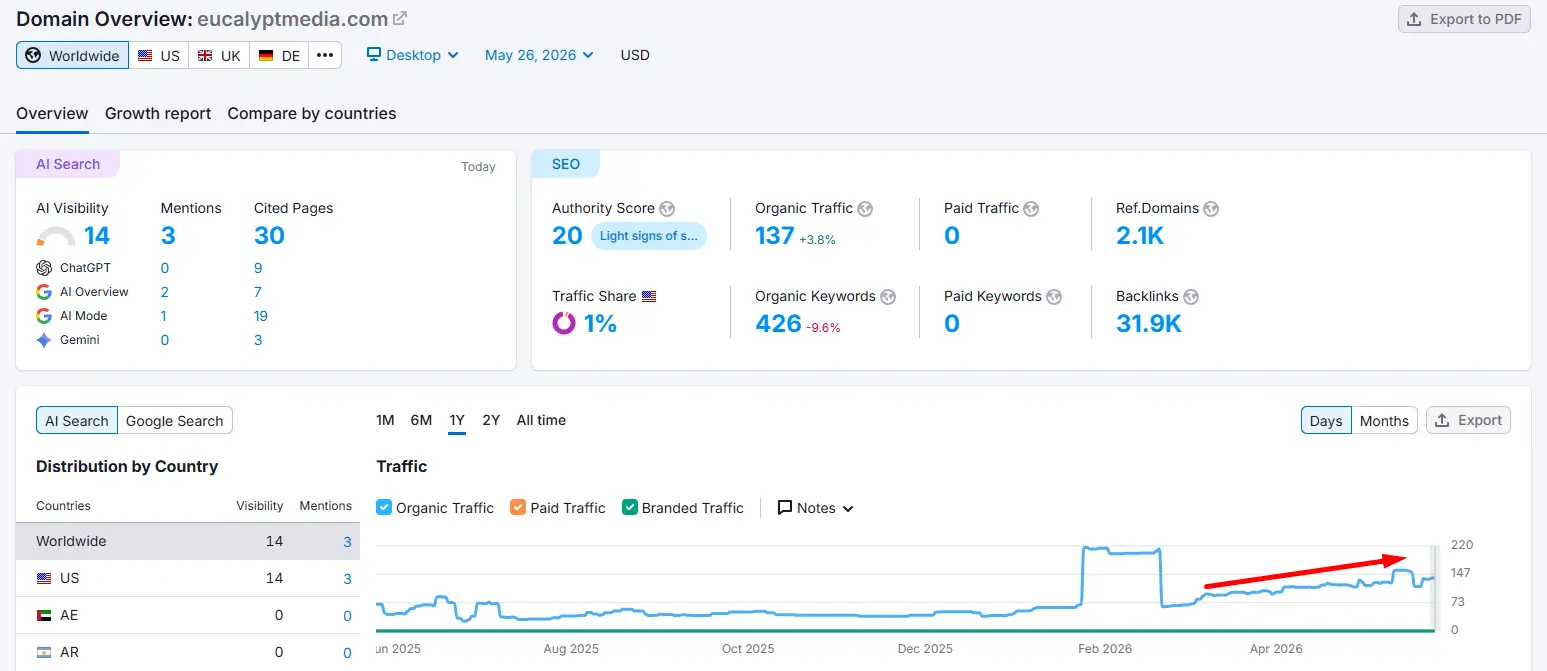This screenshot has height=671, width=1547.
Task: Click globe icon beside Paid Traffic
Action: click(x=1031, y=209)
